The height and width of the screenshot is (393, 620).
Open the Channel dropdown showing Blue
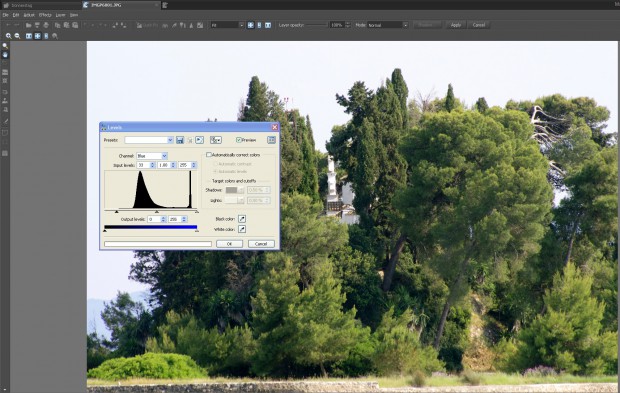pyautogui.click(x=164, y=156)
